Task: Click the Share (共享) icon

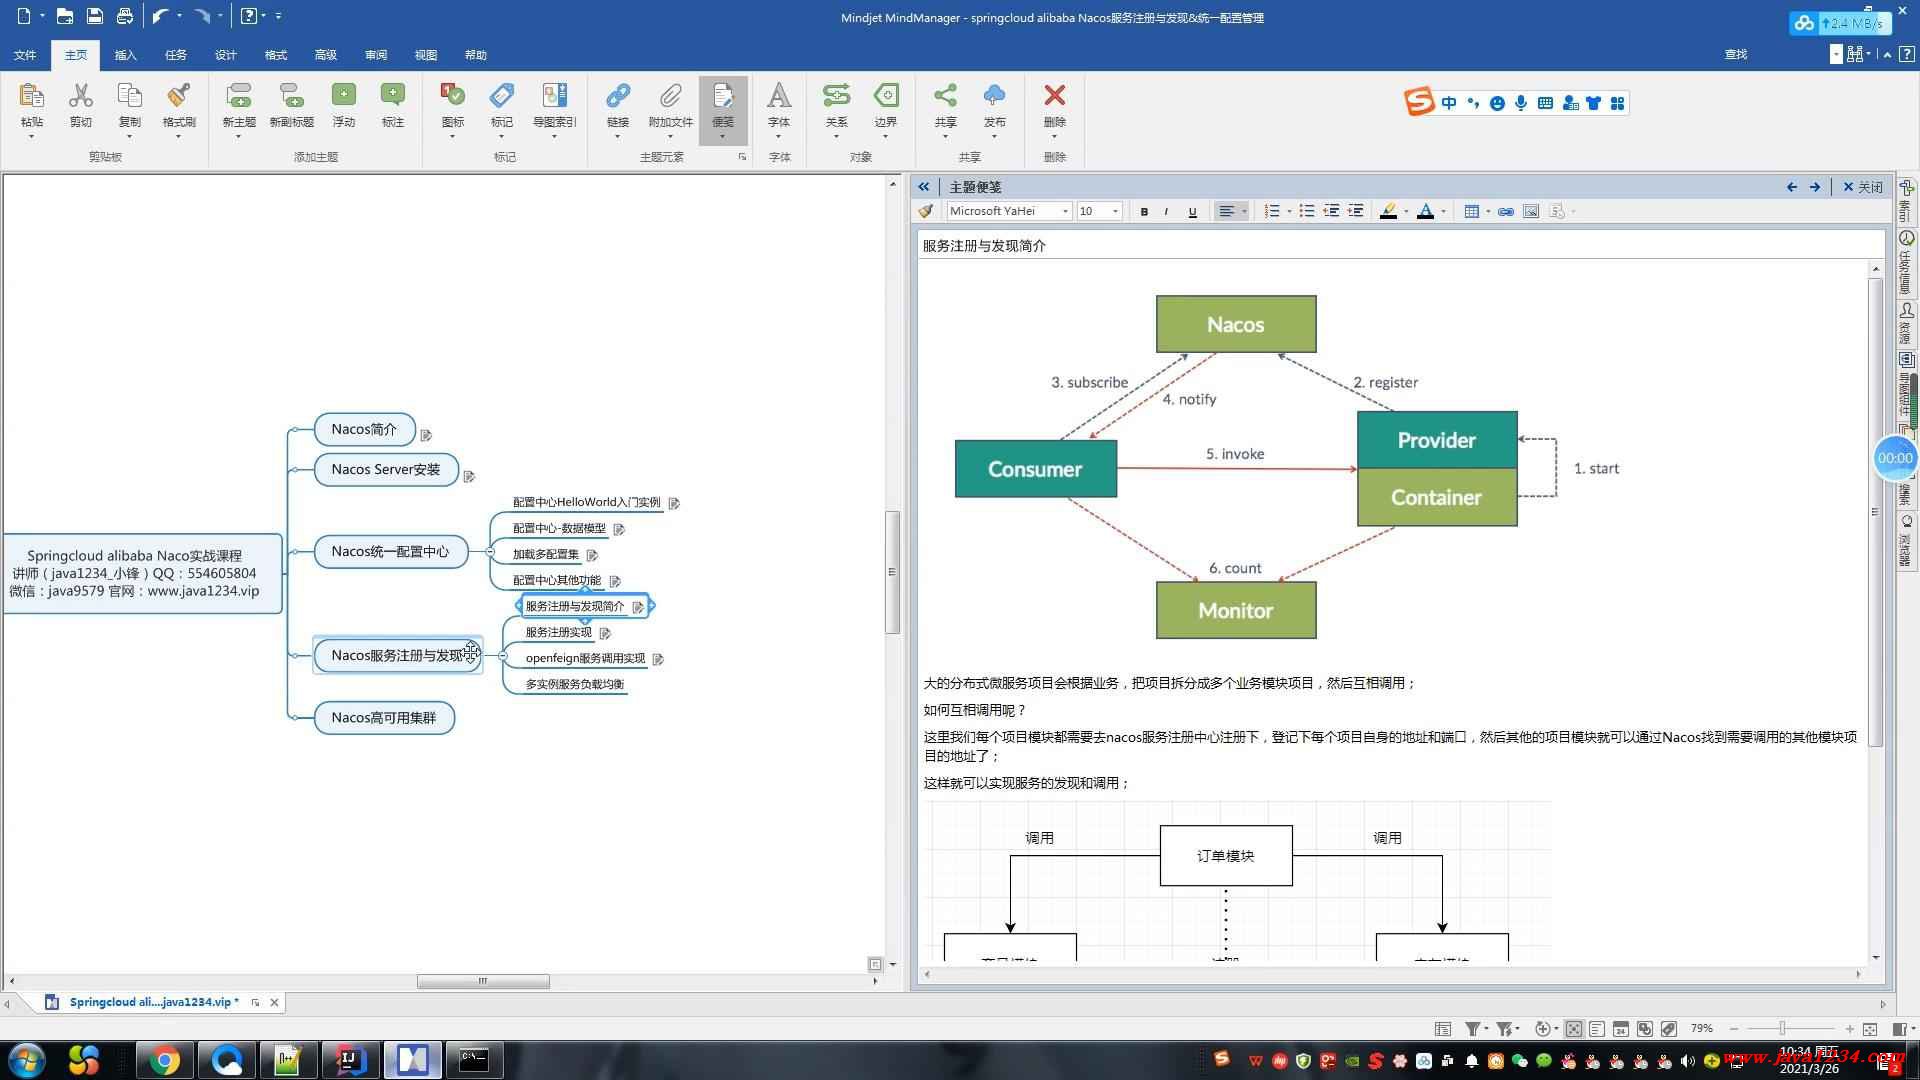Action: click(x=945, y=97)
